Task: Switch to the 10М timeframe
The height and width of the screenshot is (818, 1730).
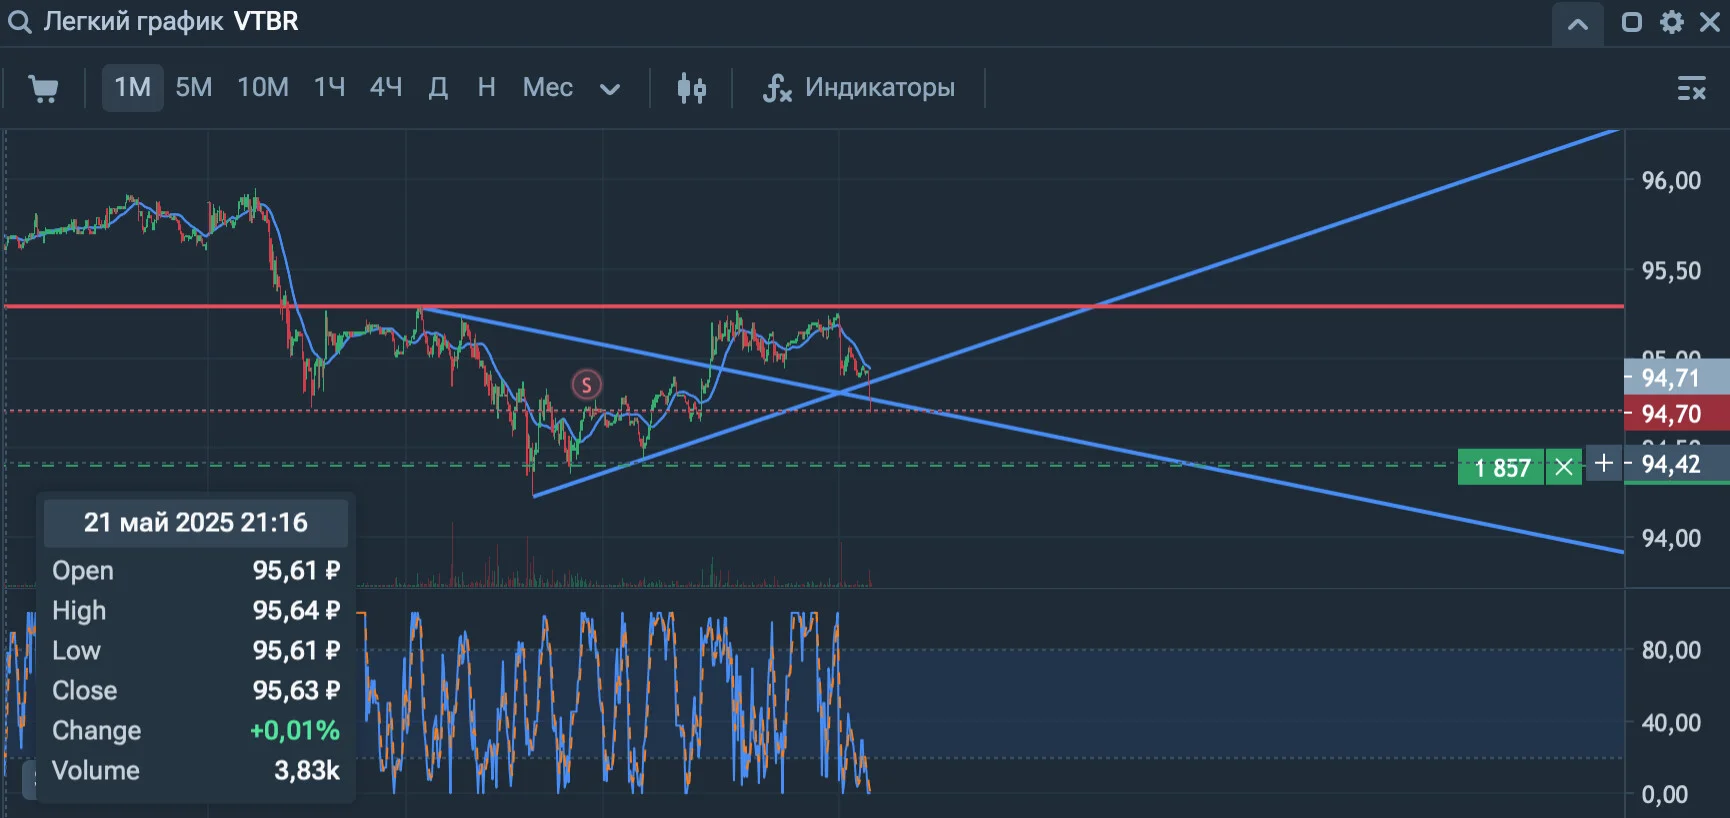Action: point(263,88)
